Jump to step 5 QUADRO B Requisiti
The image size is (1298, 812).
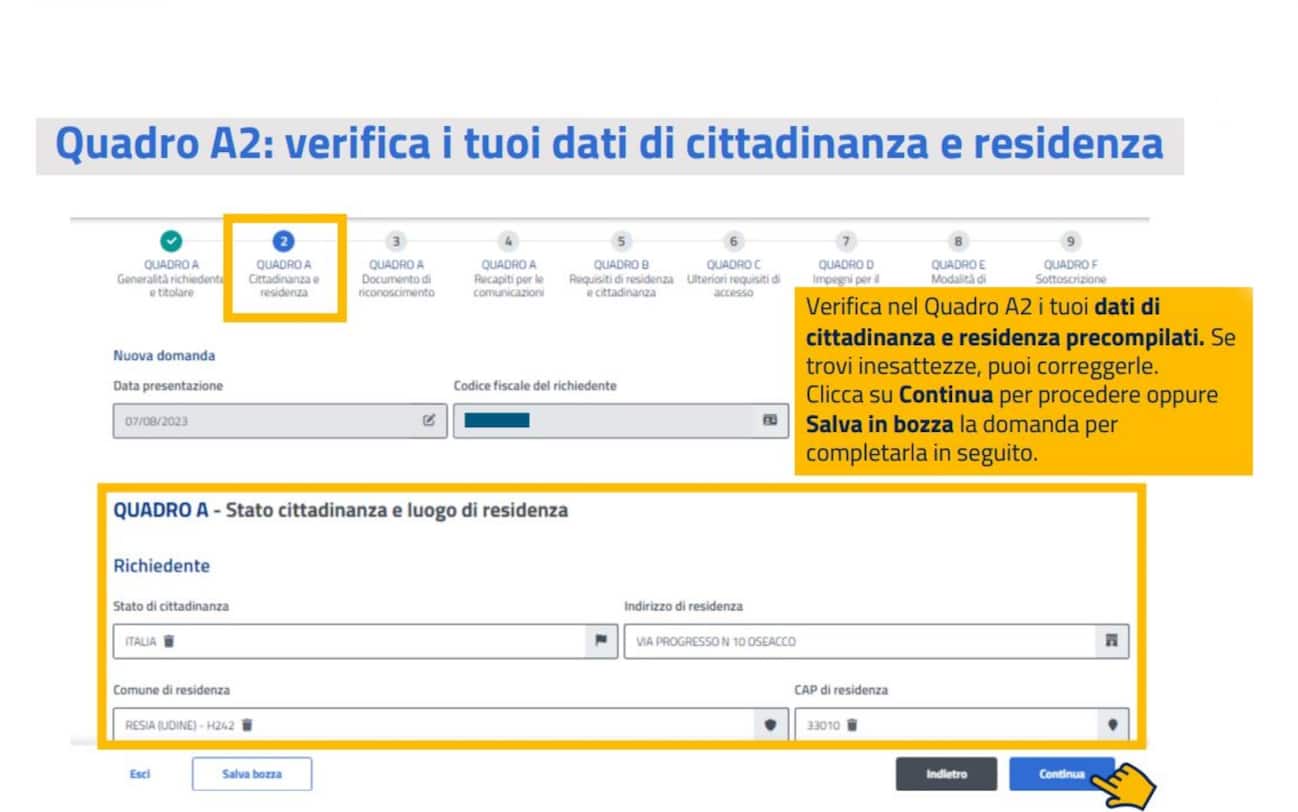tap(620, 241)
